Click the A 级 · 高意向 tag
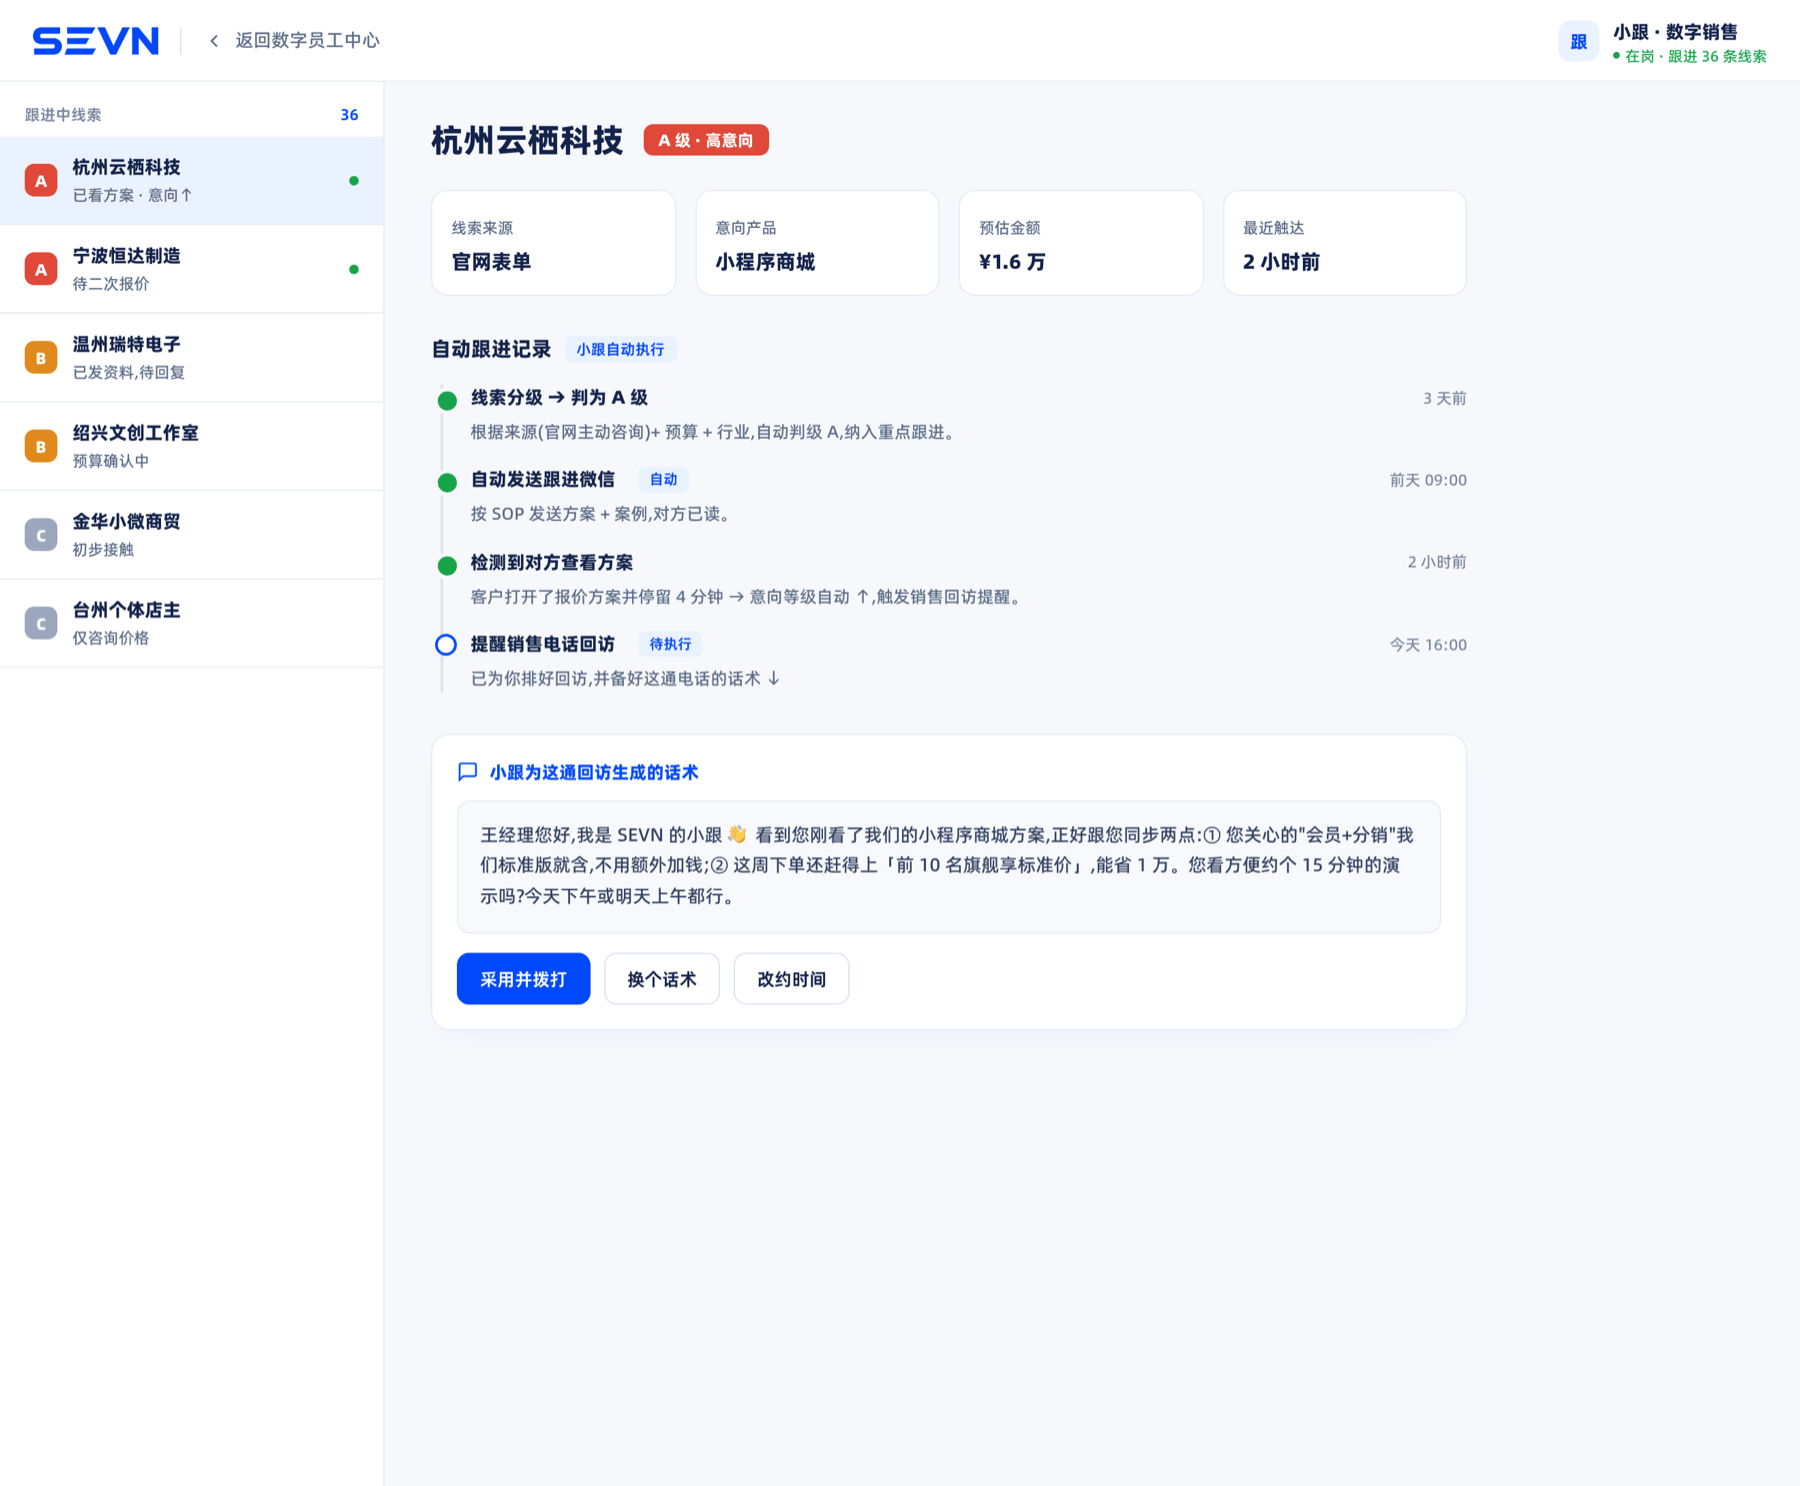1800x1486 pixels. pos(706,140)
